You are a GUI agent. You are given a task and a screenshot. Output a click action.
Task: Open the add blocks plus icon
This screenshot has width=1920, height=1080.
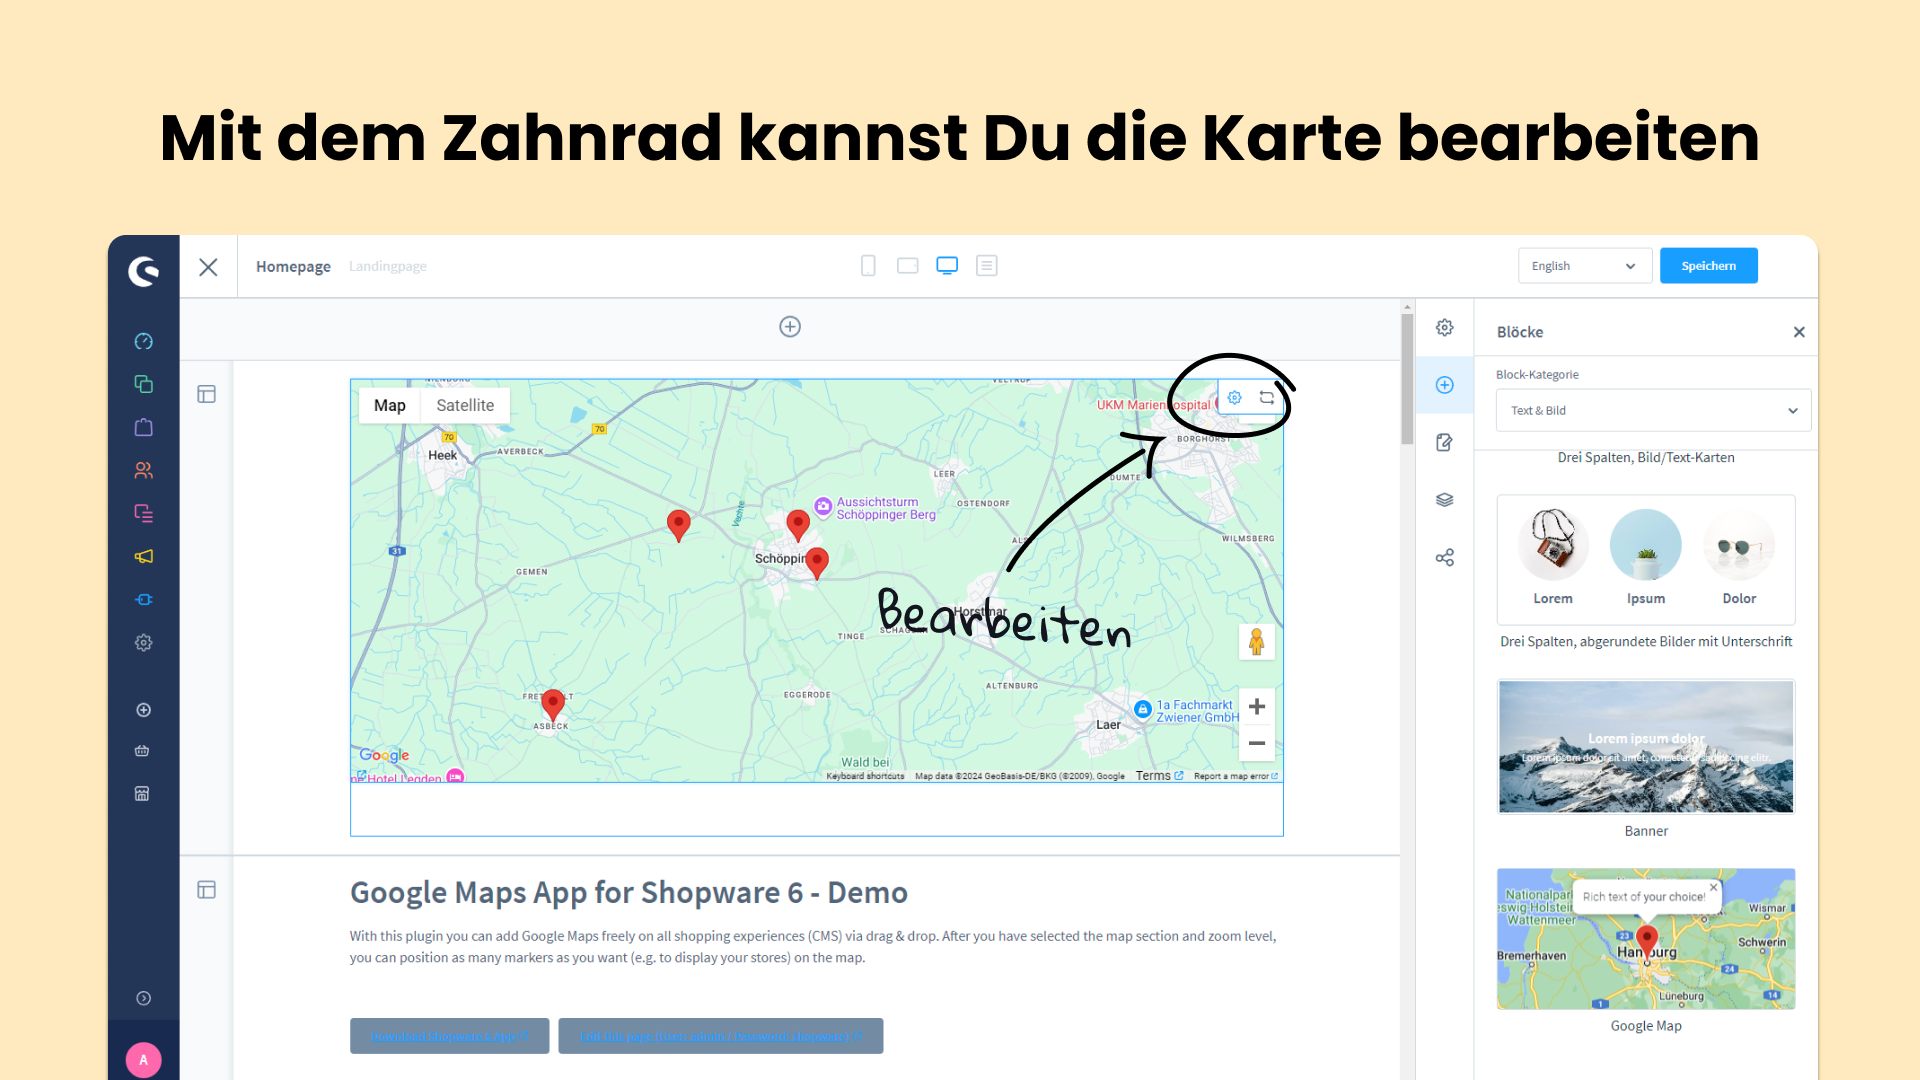1445,385
